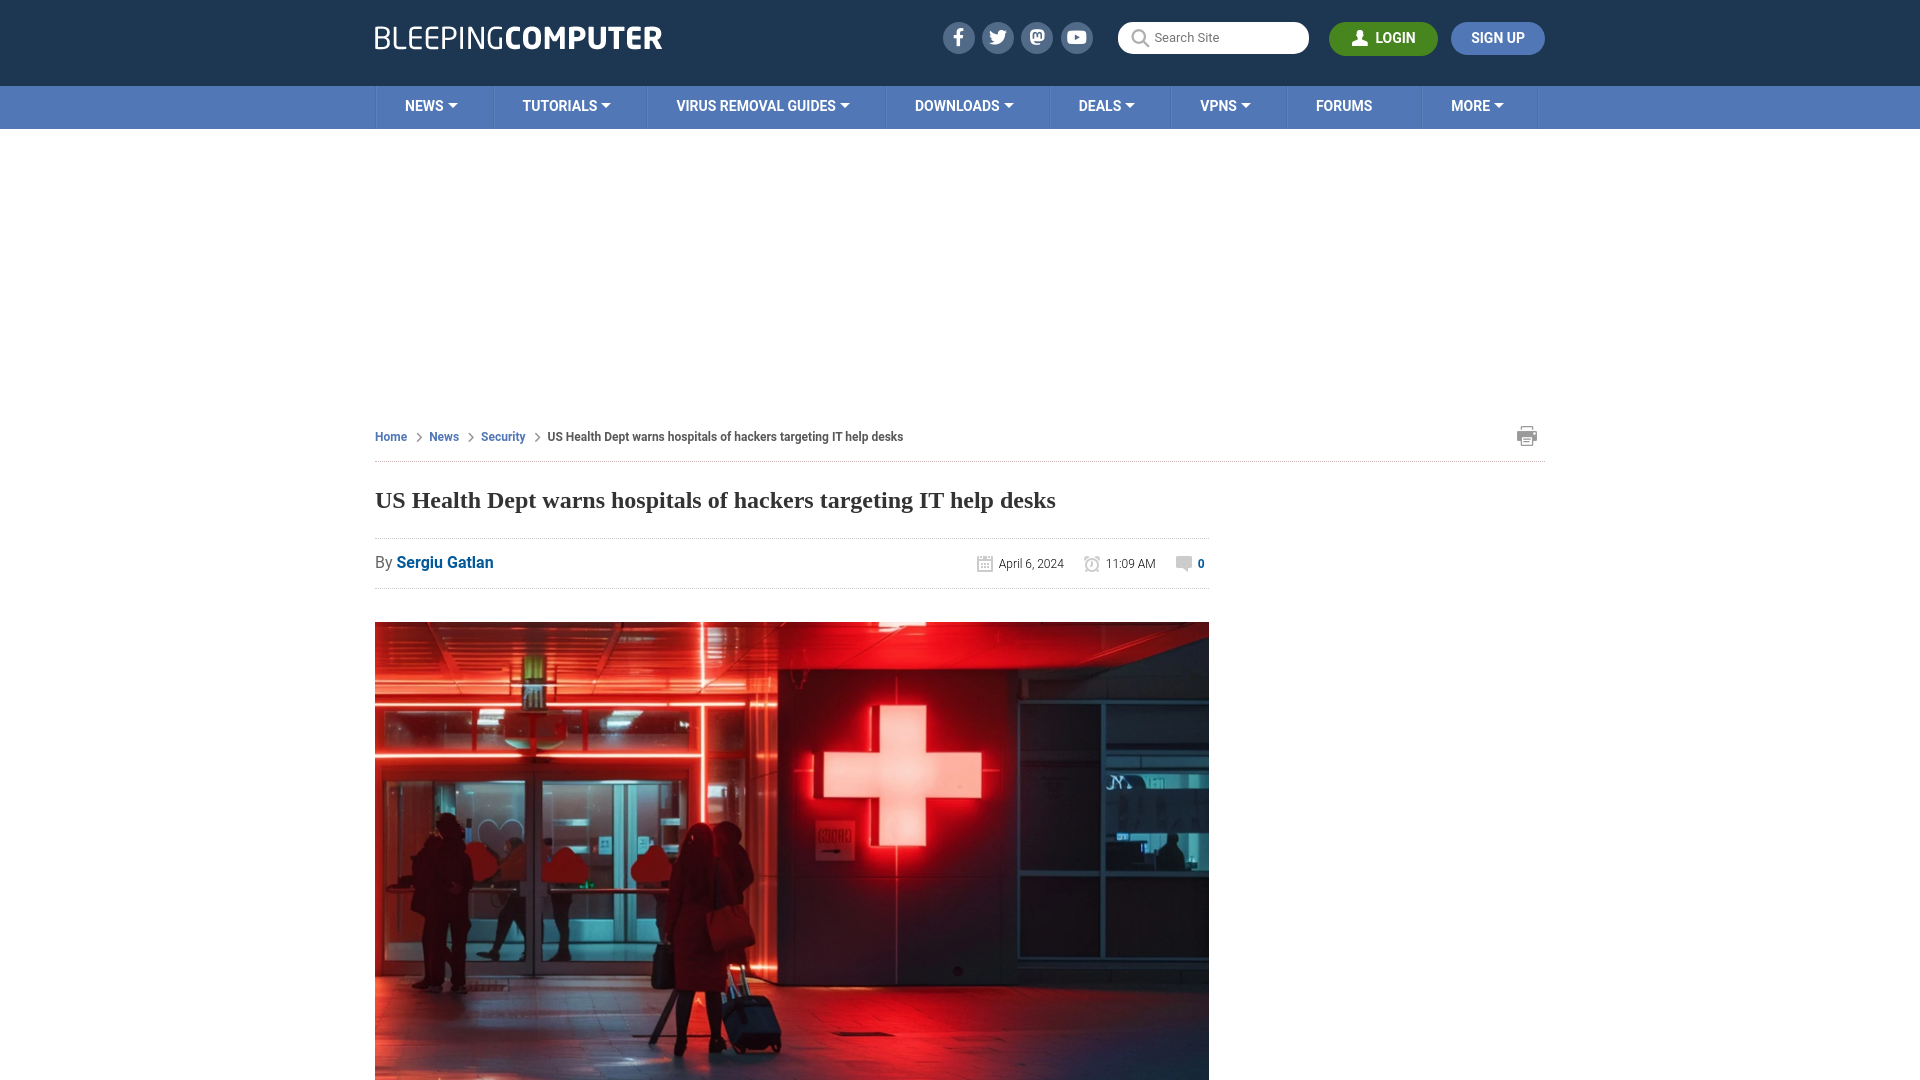The image size is (1920, 1080).
Task: Expand the VIRUS REMOVAL GUIDES dropdown
Action: point(762,105)
